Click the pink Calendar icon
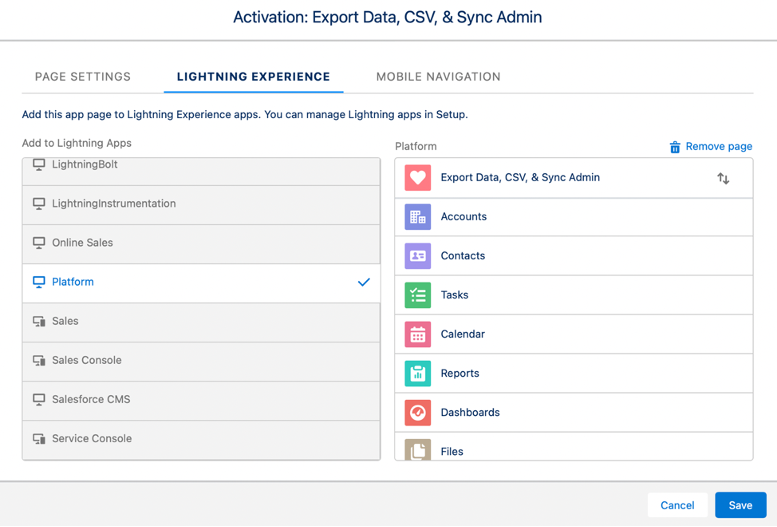The image size is (777, 527). (x=417, y=334)
